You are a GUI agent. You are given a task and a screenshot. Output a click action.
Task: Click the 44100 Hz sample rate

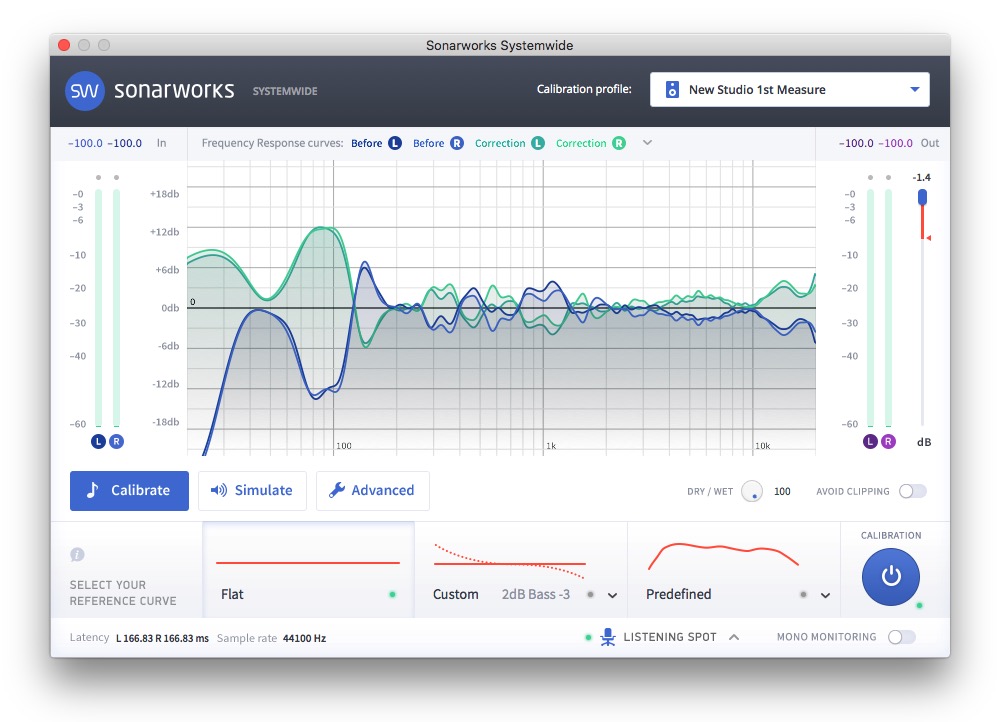[305, 638]
